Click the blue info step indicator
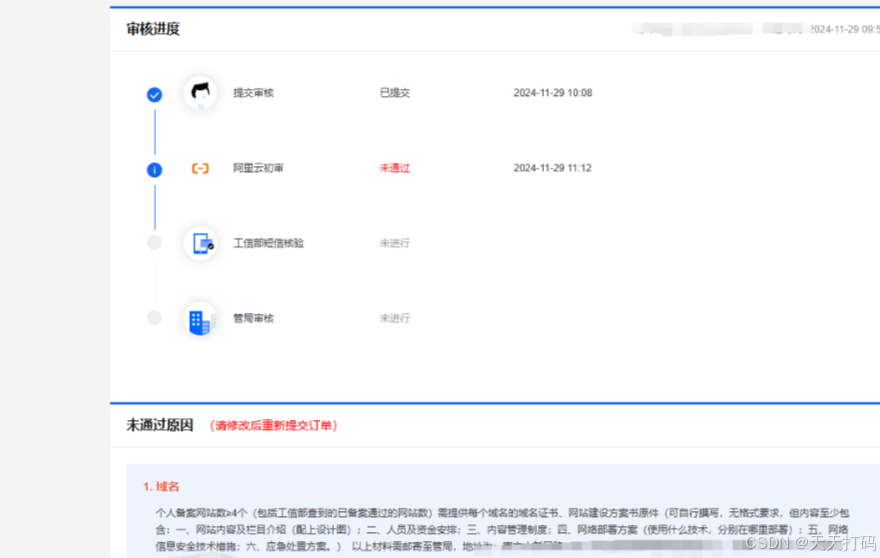880x558 pixels. (x=154, y=170)
